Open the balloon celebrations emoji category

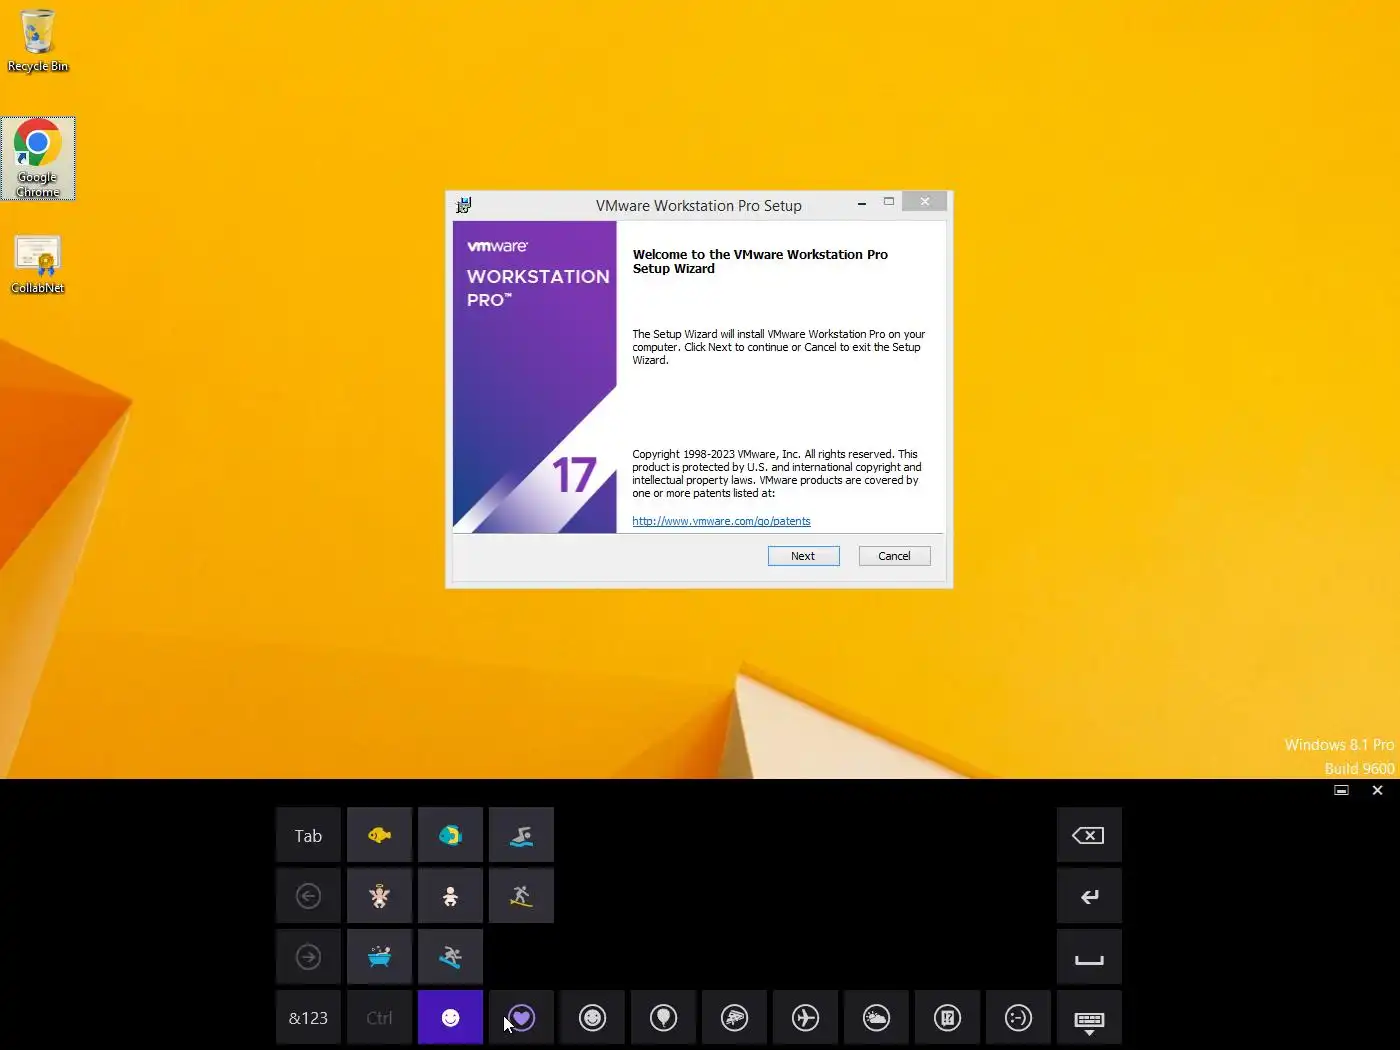663,1018
